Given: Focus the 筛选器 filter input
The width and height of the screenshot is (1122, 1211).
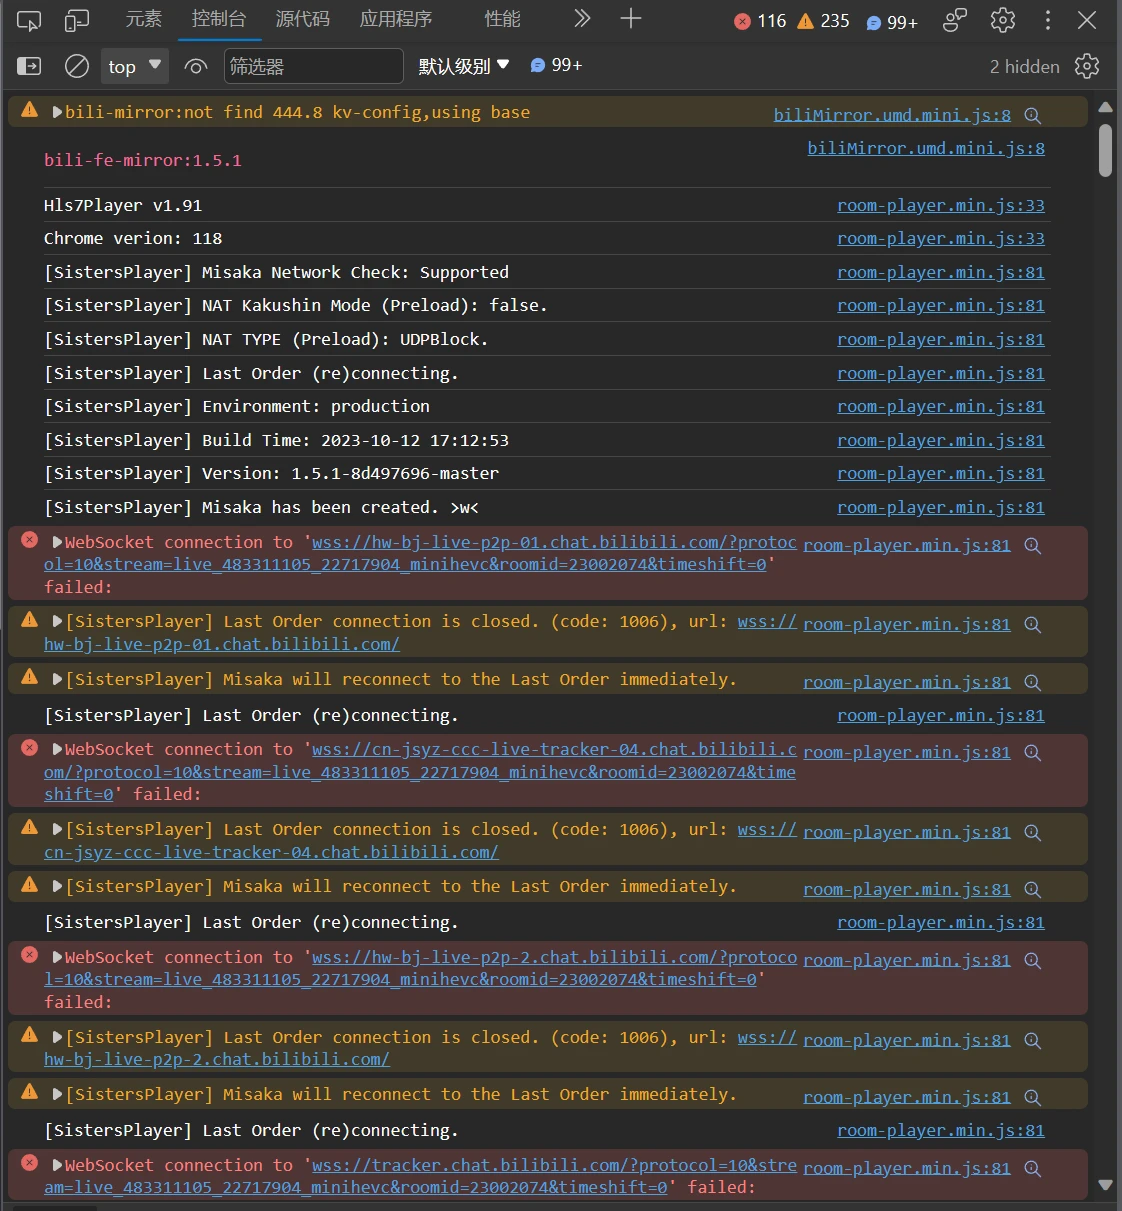Looking at the screenshot, I should (x=313, y=66).
